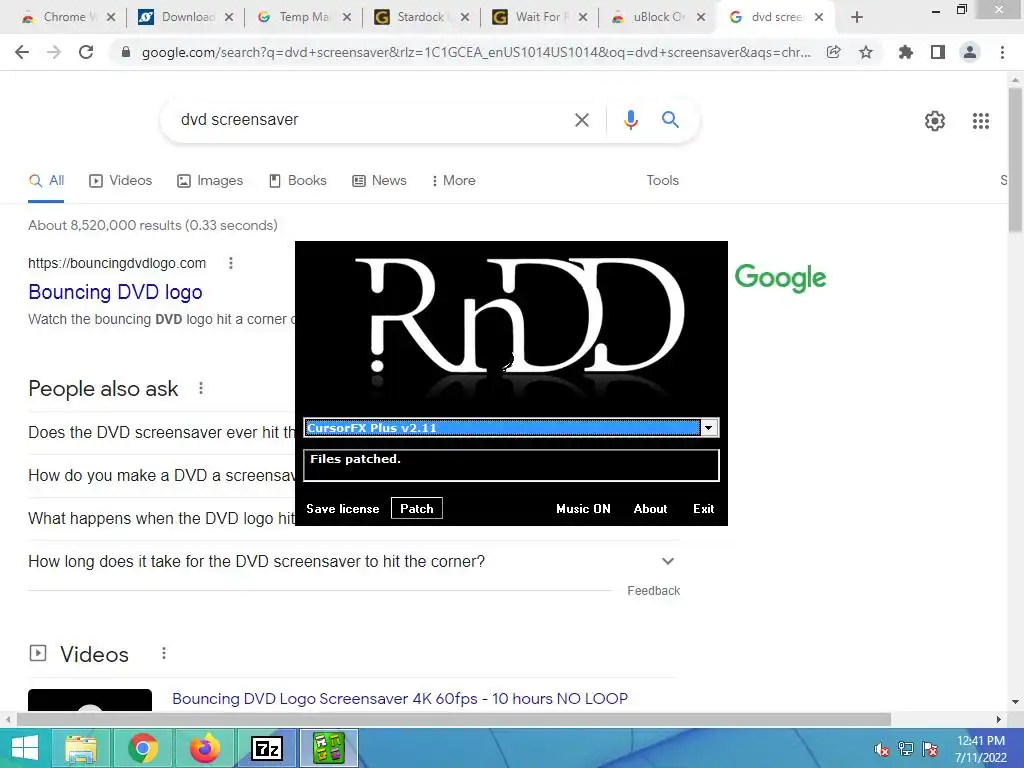Go forward in Chrome history

(x=54, y=52)
